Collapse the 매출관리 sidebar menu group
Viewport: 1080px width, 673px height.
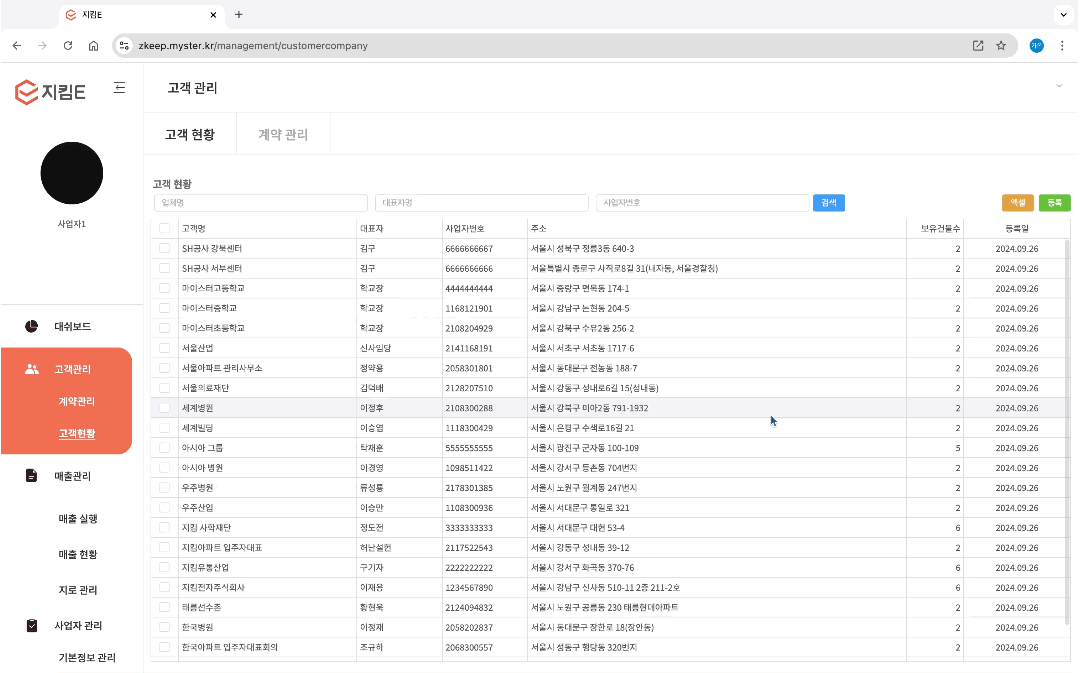pyautogui.click(x=73, y=476)
